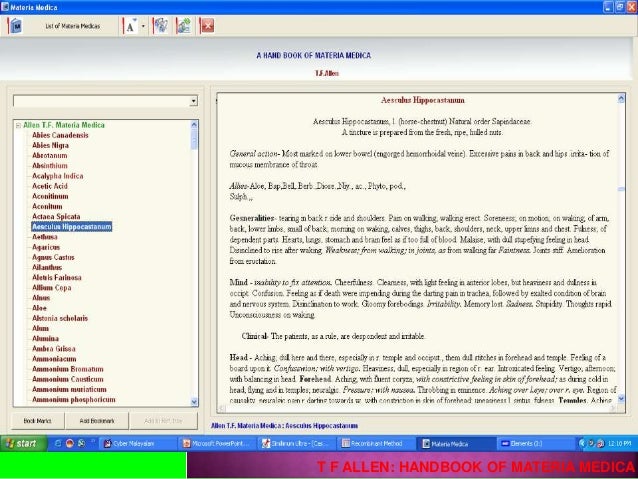Open the font size dropdown arrow
Screen dimensions: 638x479
point(143,26)
